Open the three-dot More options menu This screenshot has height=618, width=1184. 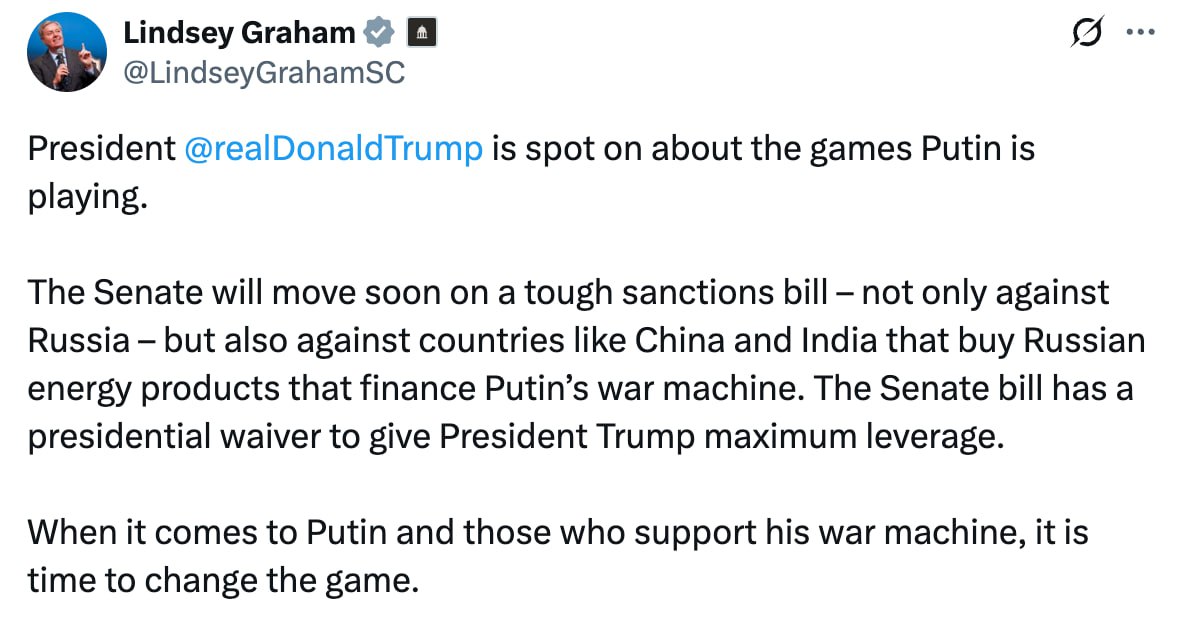(1140, 33)
